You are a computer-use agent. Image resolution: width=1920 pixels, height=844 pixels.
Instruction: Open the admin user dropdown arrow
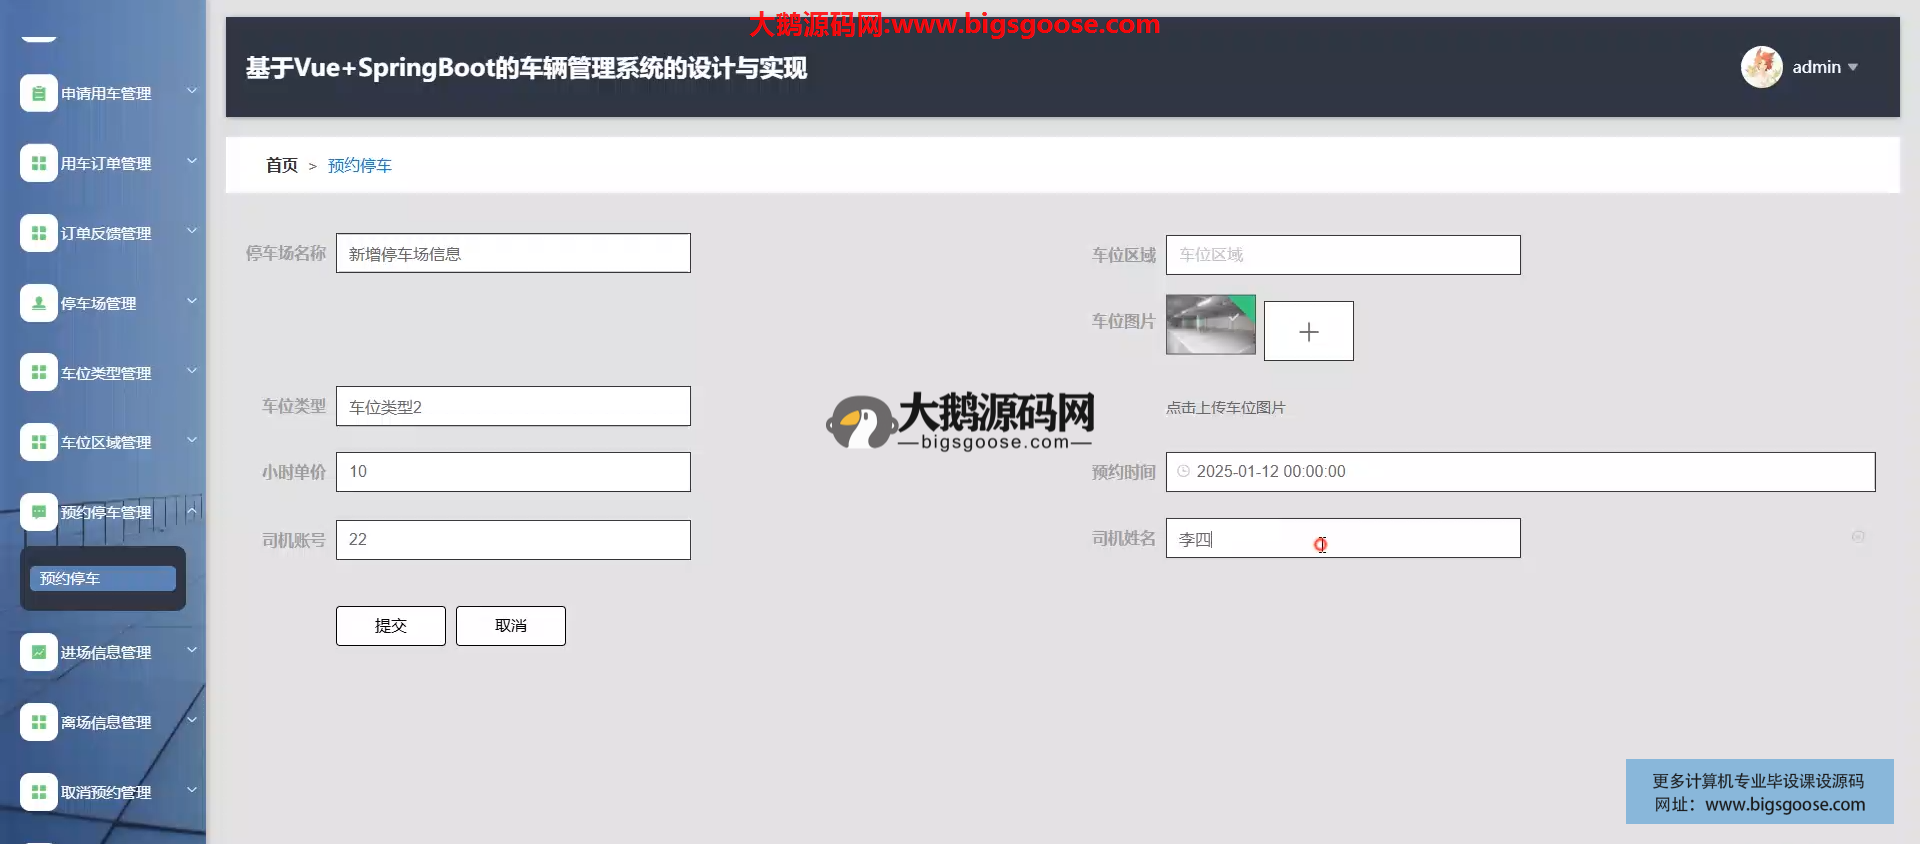[x=1853, y=67]
